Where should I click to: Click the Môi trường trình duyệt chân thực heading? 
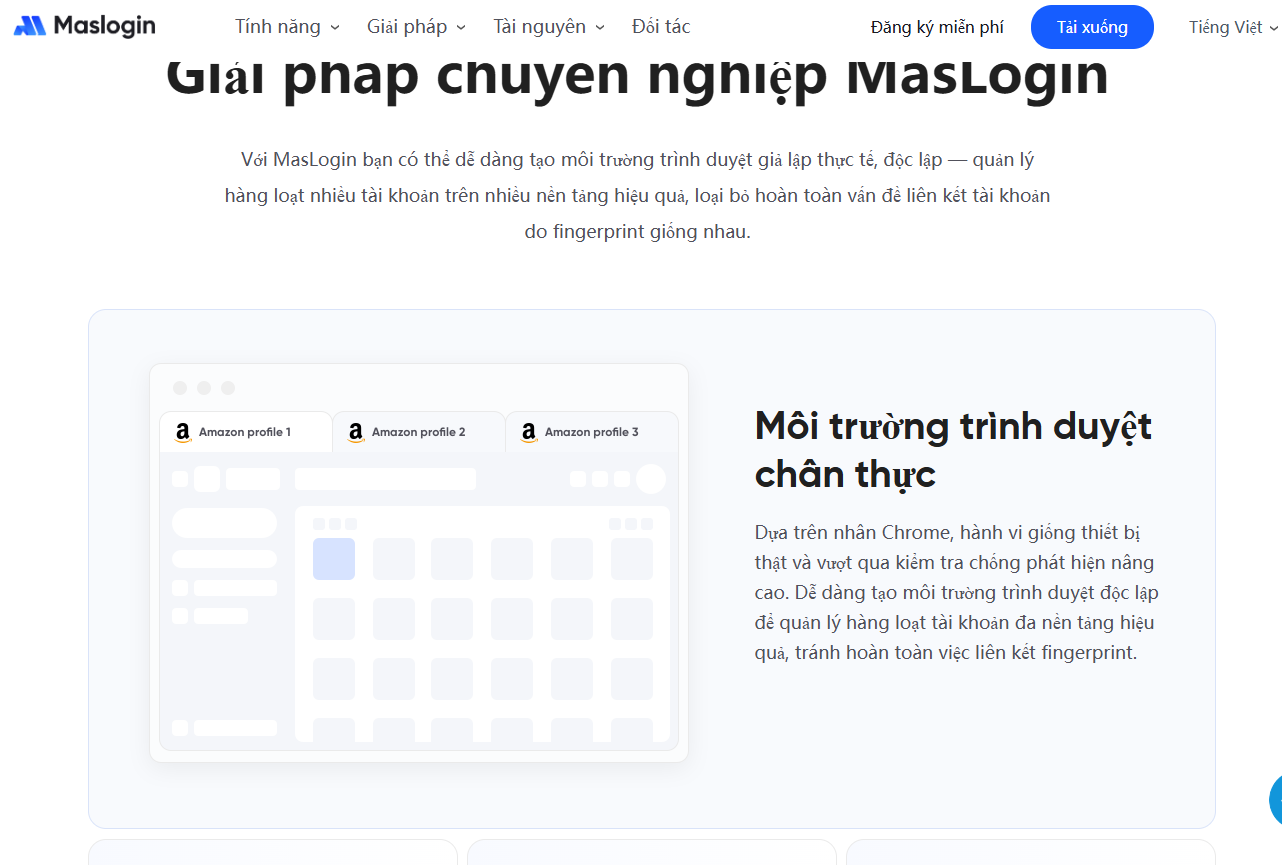click(x=953, y=449)
